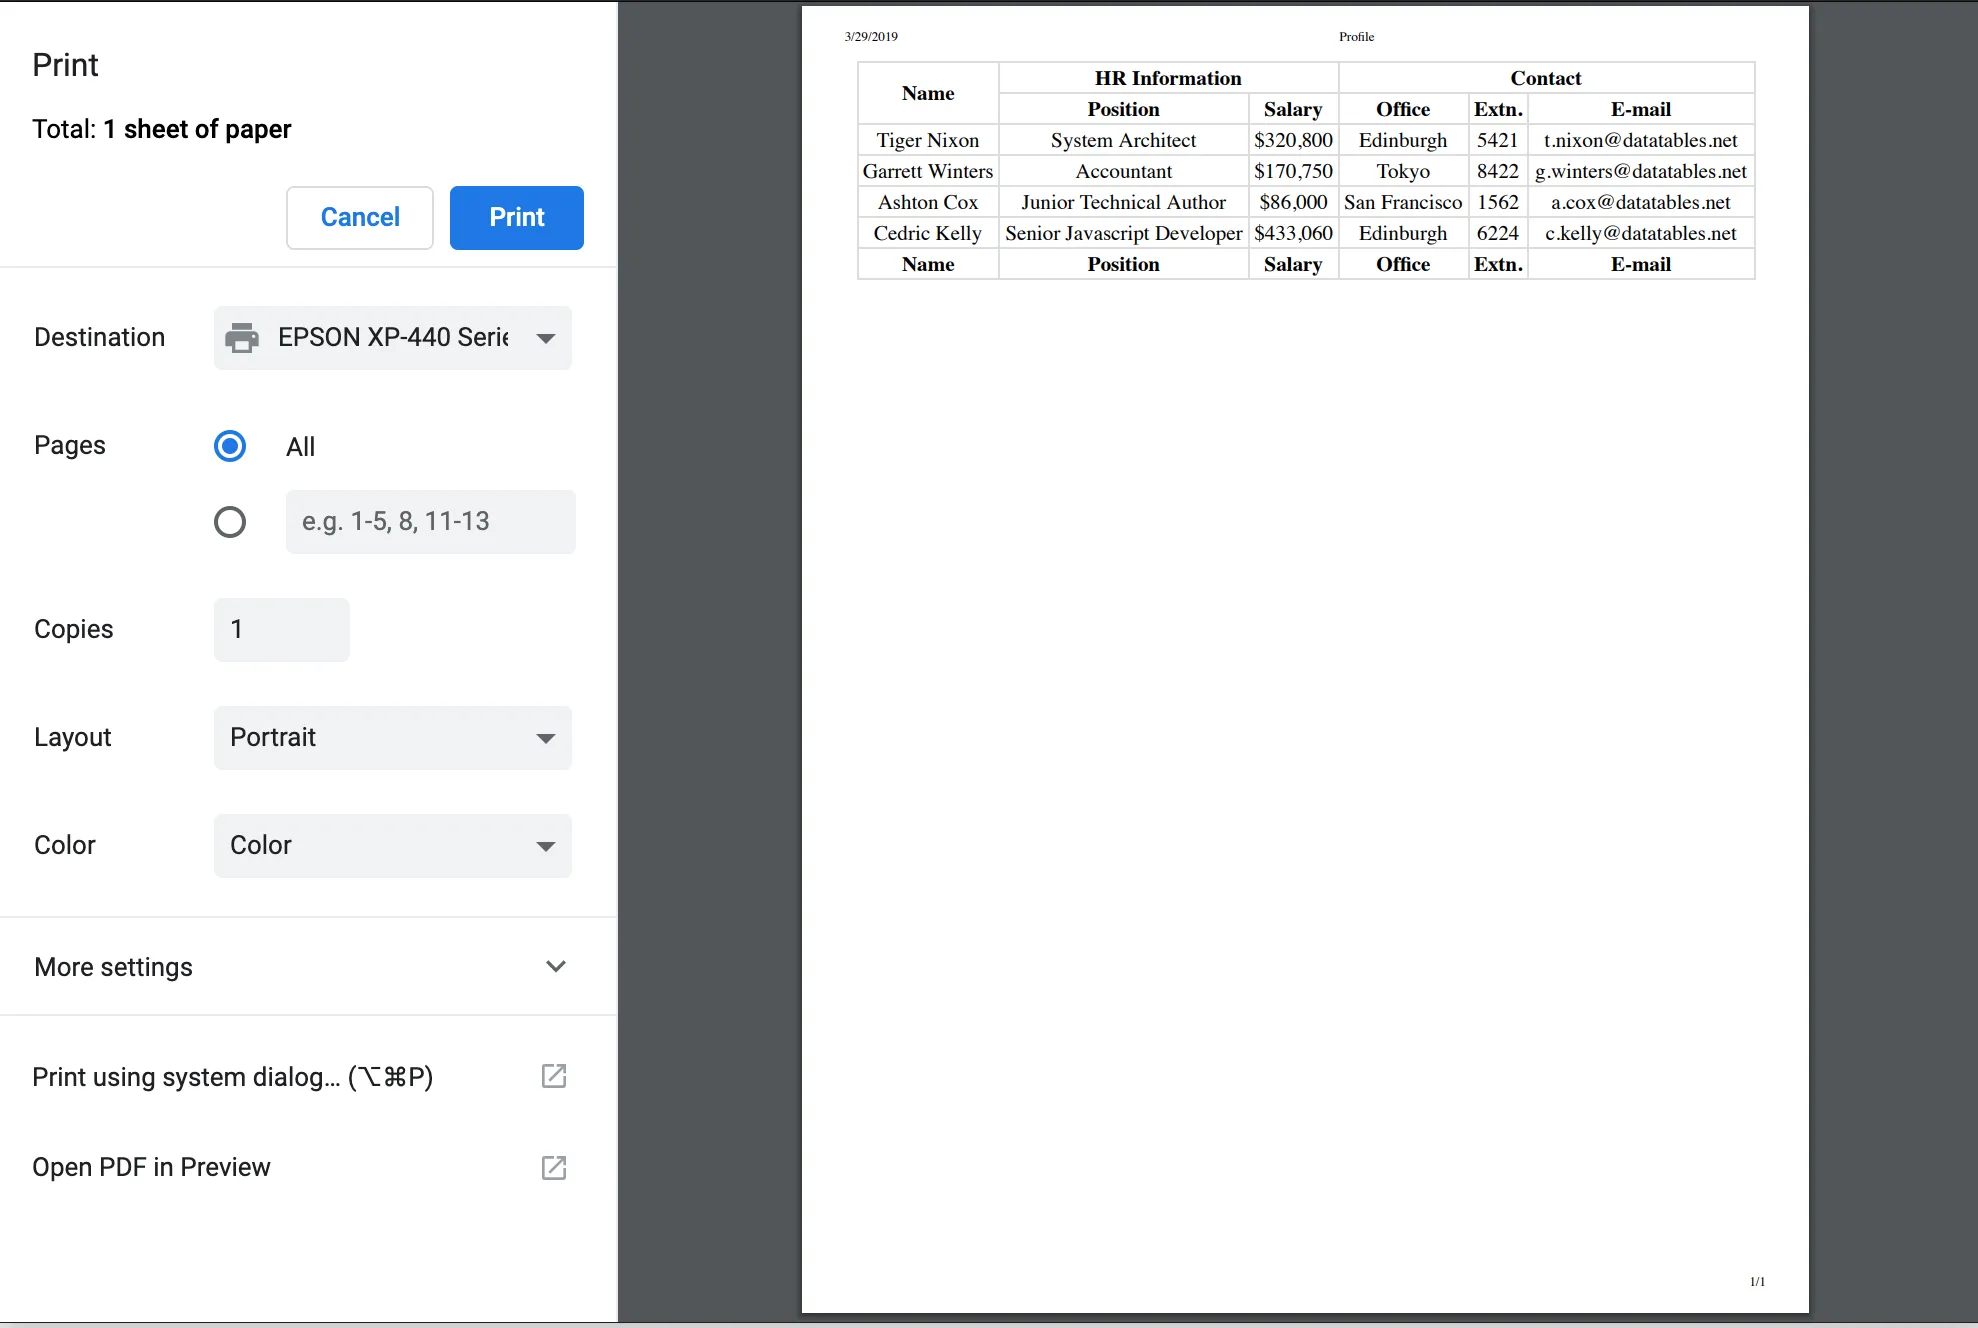Click the Contact header in the preview
The image size is (1978, 1328).
coord(1545,78)
